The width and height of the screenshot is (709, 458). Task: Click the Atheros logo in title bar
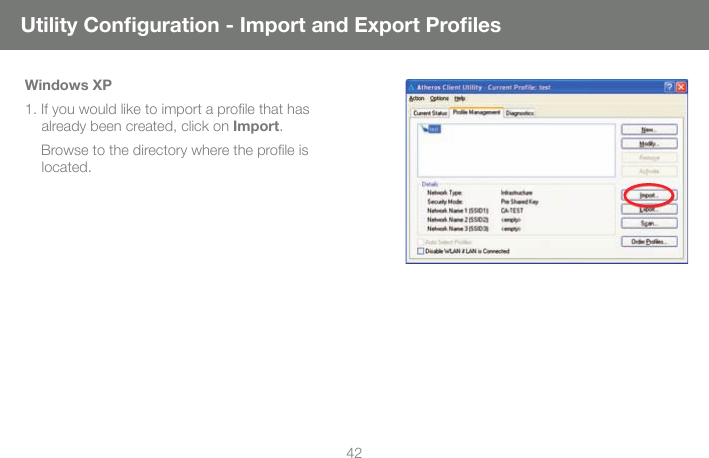[x=411, y=87]
